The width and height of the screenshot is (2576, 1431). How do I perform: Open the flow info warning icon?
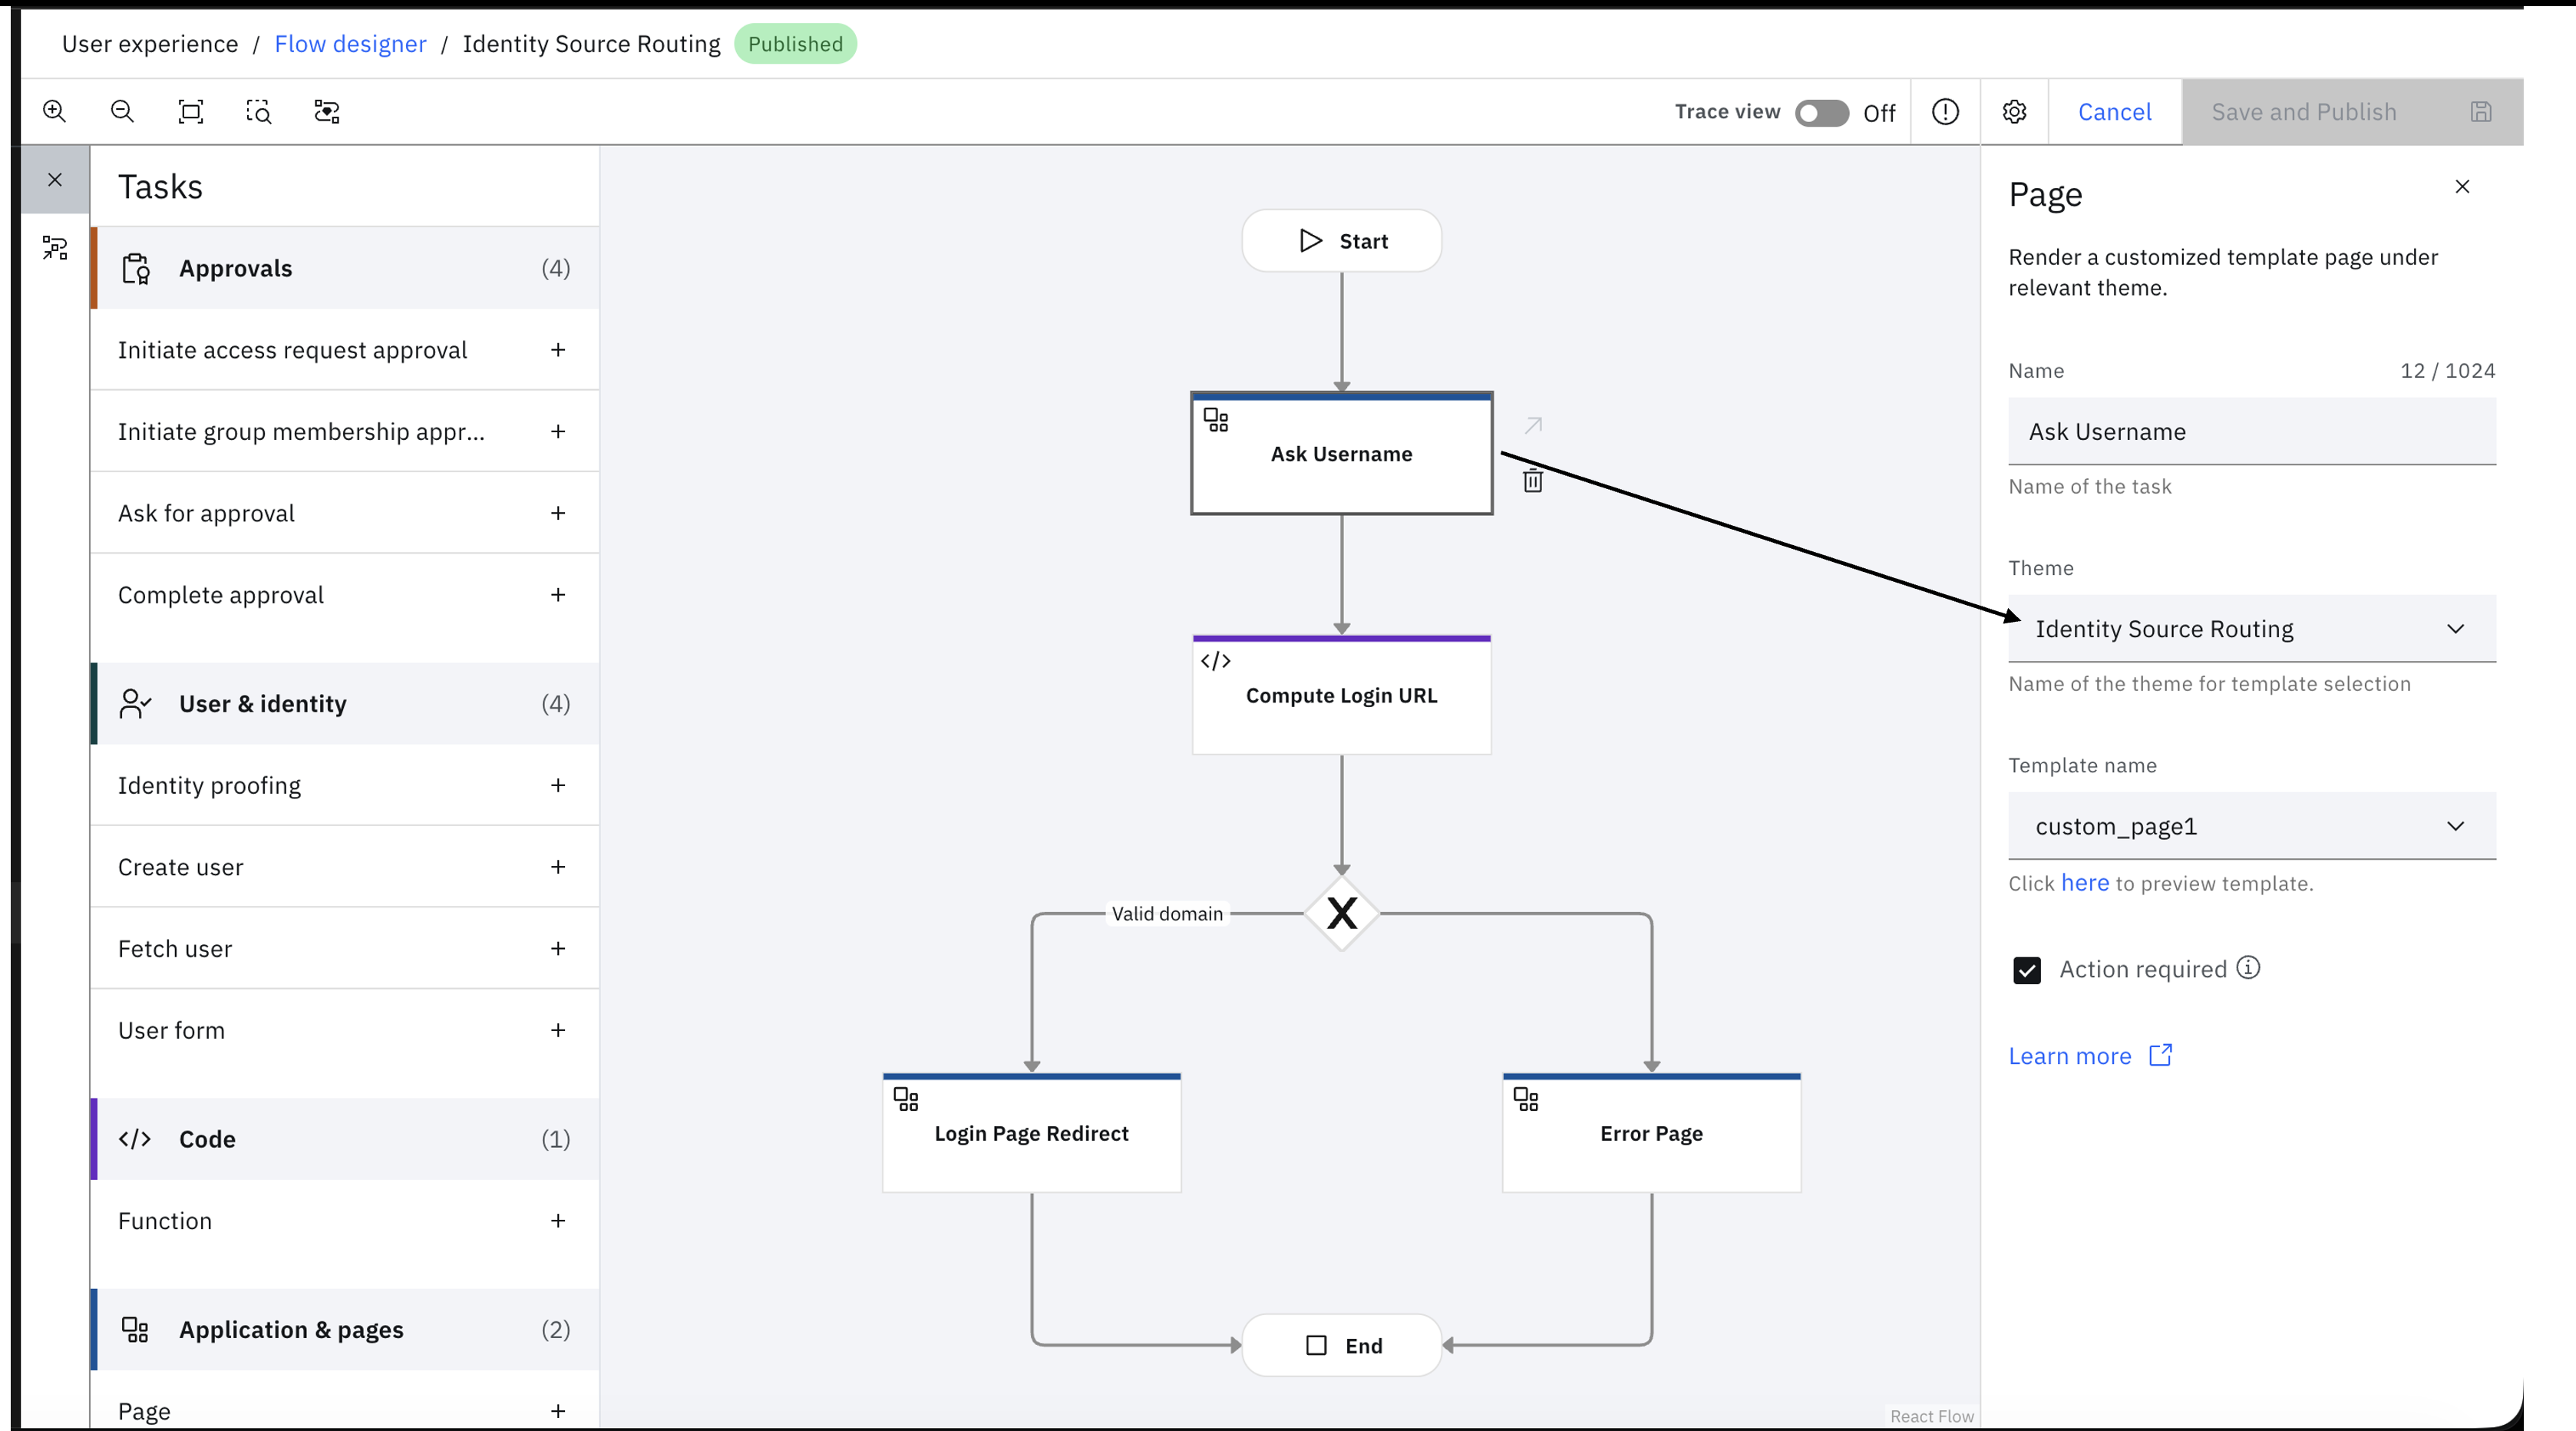(x=1945, y=111)
